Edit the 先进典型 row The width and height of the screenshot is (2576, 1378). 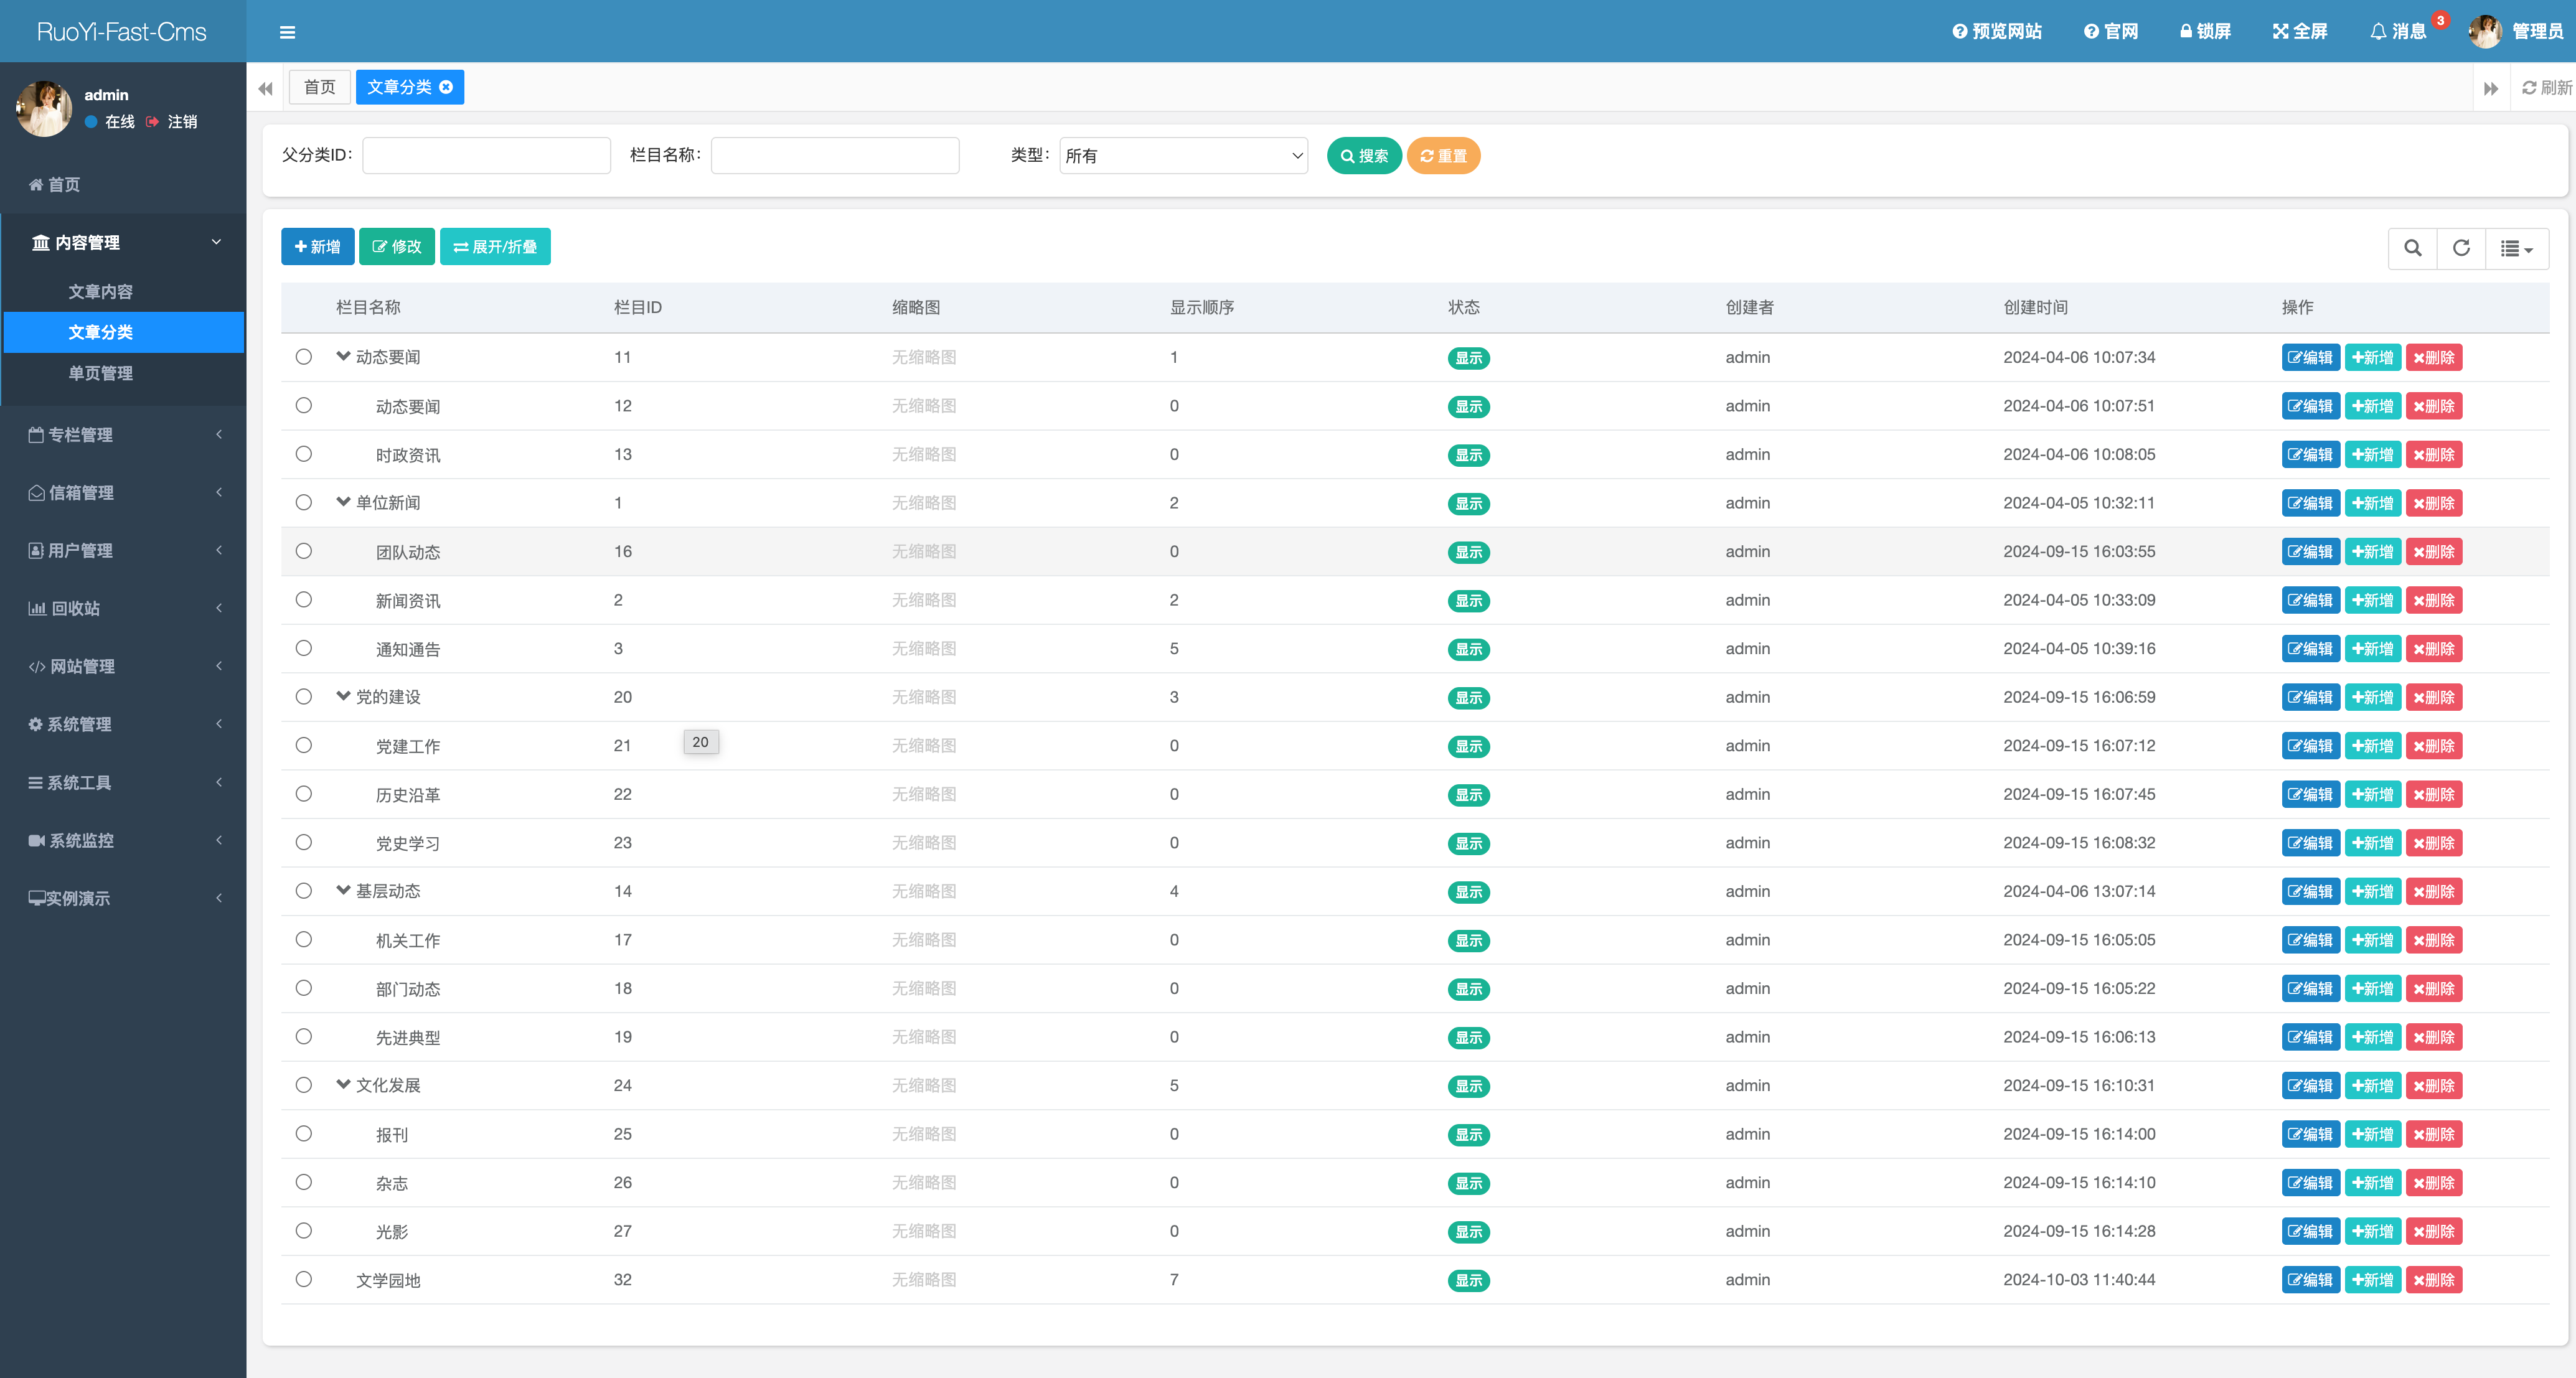coord(2310,1037)
